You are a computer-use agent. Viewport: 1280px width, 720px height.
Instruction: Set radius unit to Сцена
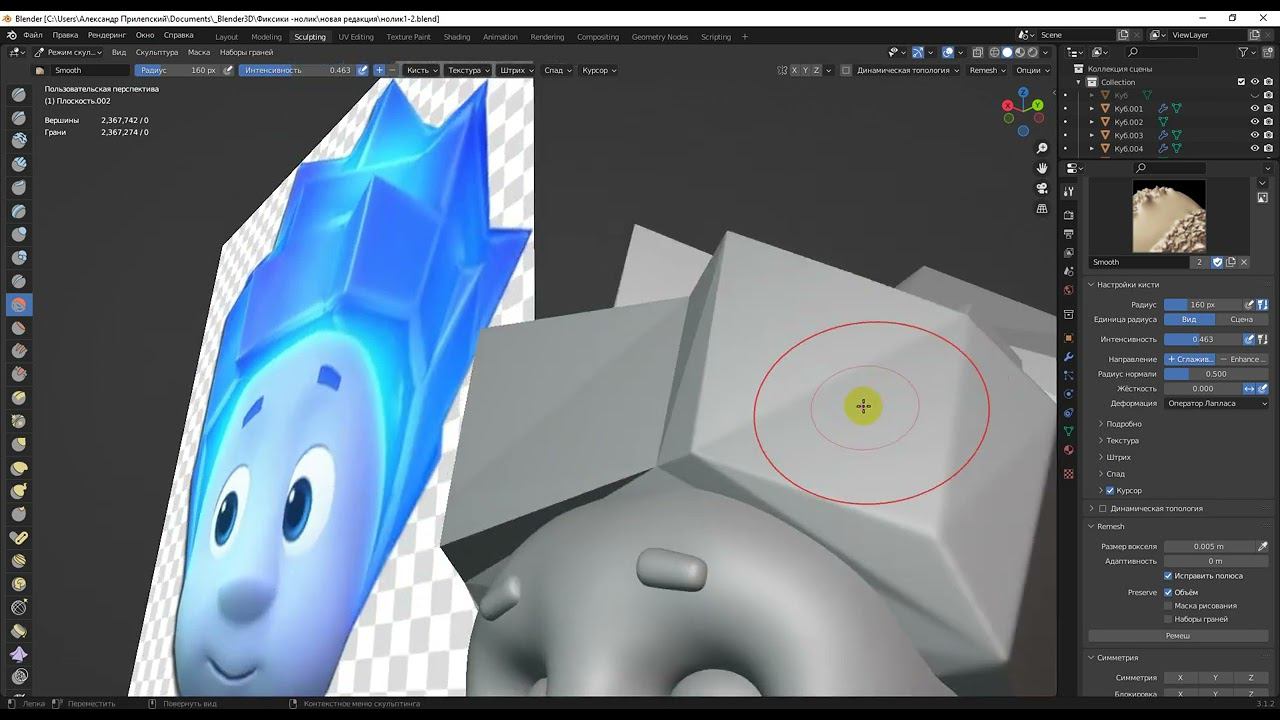(x=1241, y=319)
